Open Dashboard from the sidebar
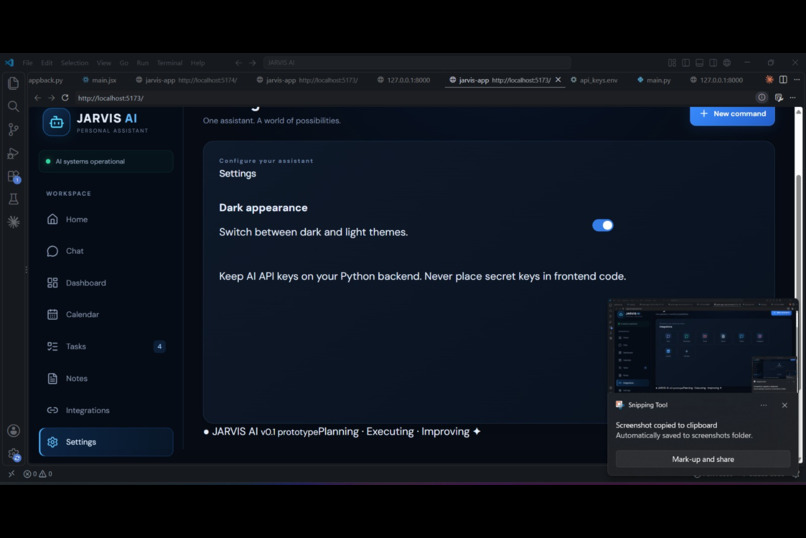This screenshot has height=538, width=806. tap(106, 283)
